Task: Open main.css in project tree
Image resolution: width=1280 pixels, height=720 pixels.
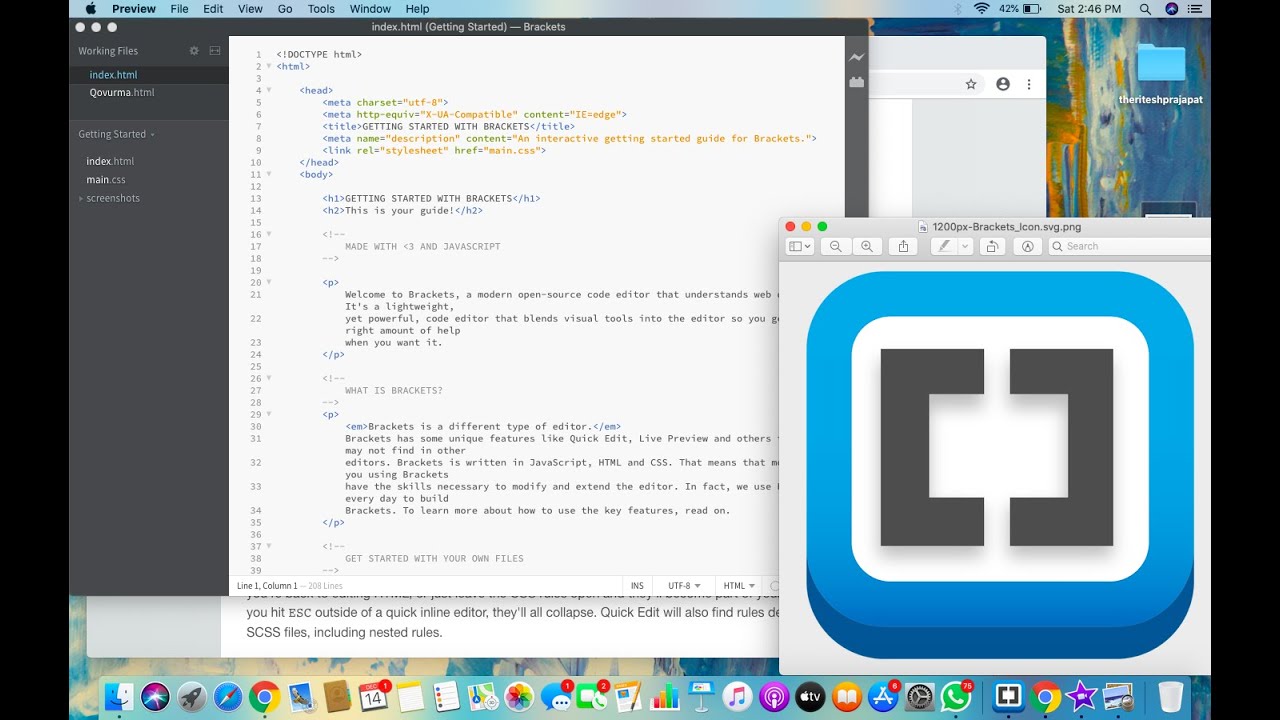Action: (106, 180)
